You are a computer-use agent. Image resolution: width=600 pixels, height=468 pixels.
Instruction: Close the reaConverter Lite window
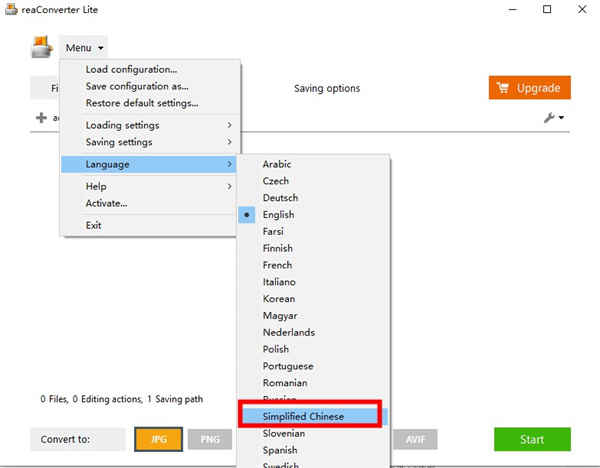(582, 9)
